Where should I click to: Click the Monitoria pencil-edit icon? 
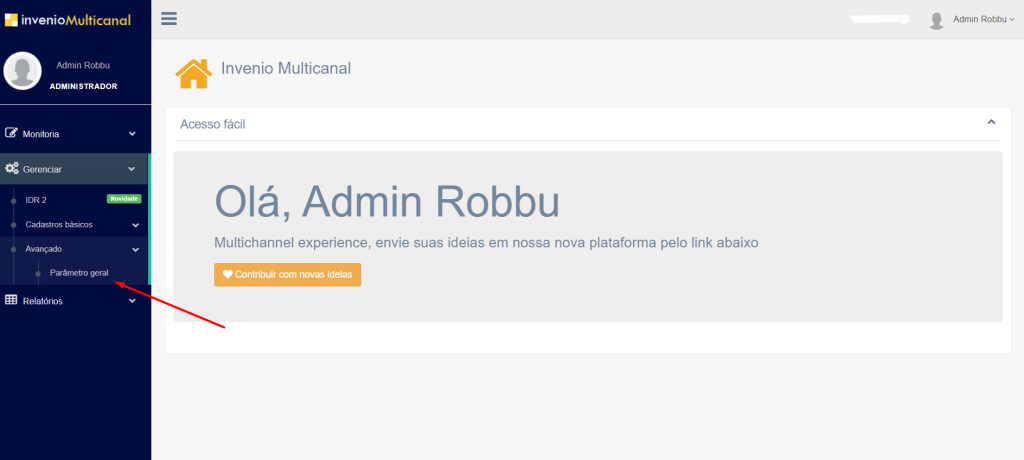point(12,133)
